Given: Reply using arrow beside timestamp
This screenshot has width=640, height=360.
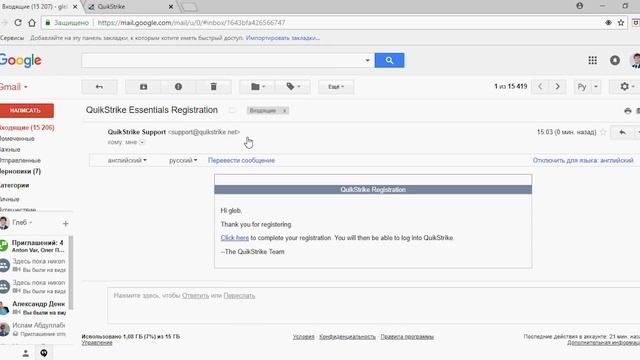Looking at the screenshot, I should [x=622, y=132].
